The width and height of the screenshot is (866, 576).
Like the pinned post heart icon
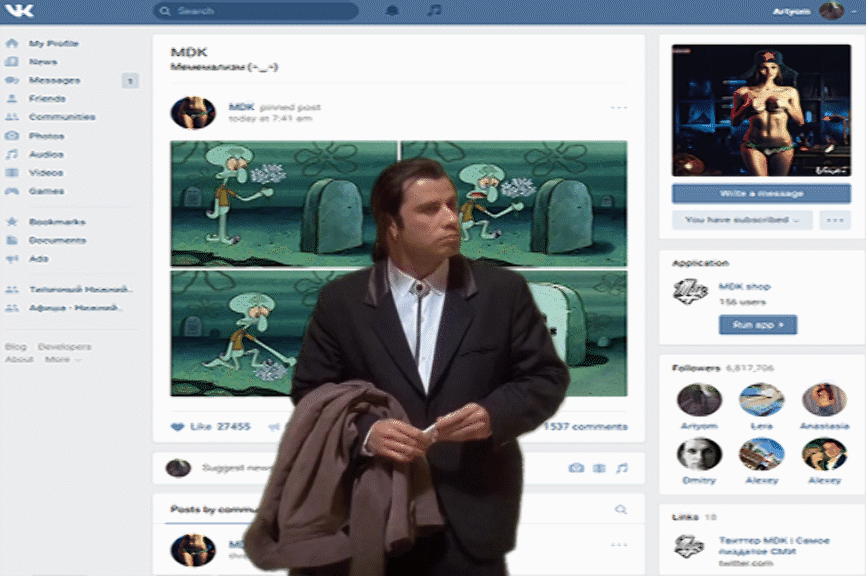177,426
